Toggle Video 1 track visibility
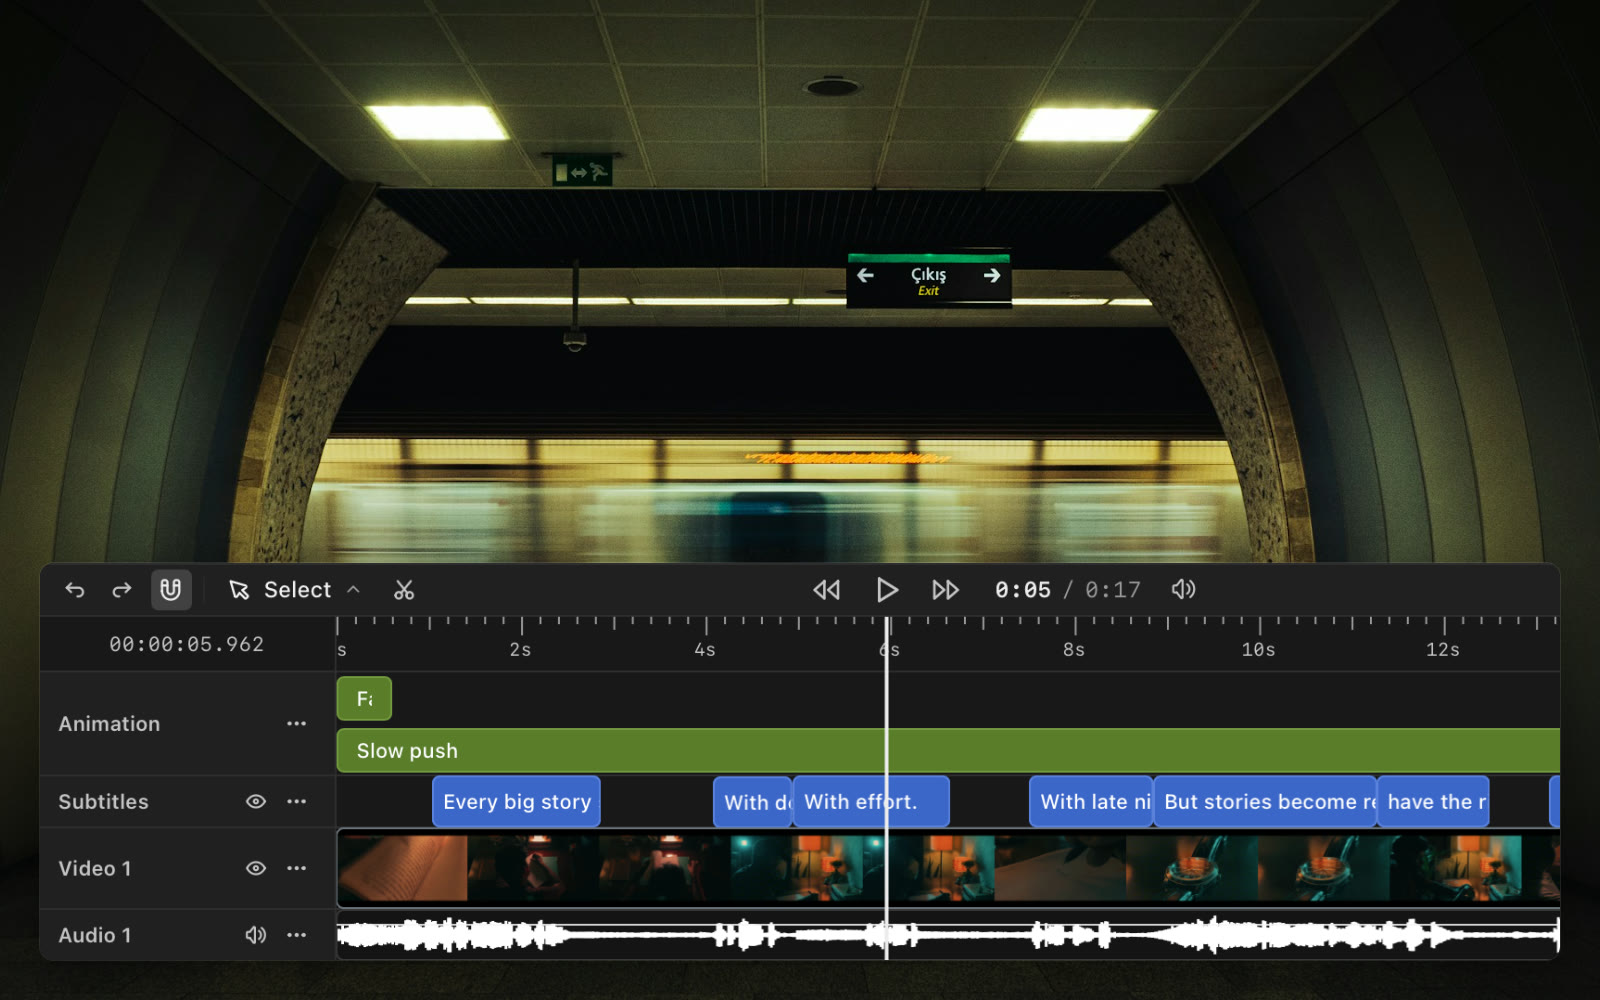 (256, 868)
